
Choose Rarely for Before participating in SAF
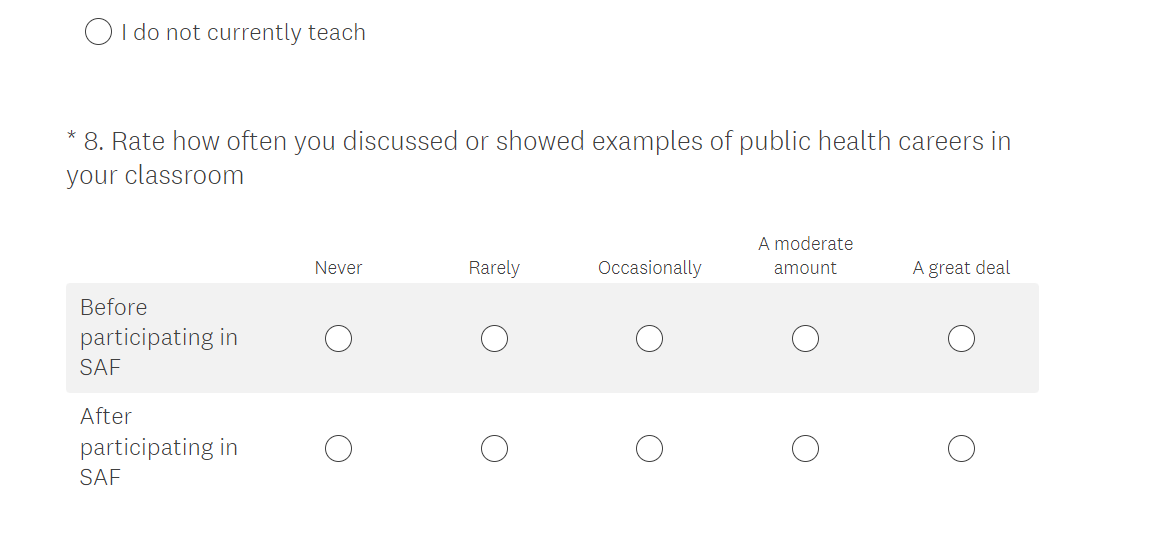tap(494, 339)
